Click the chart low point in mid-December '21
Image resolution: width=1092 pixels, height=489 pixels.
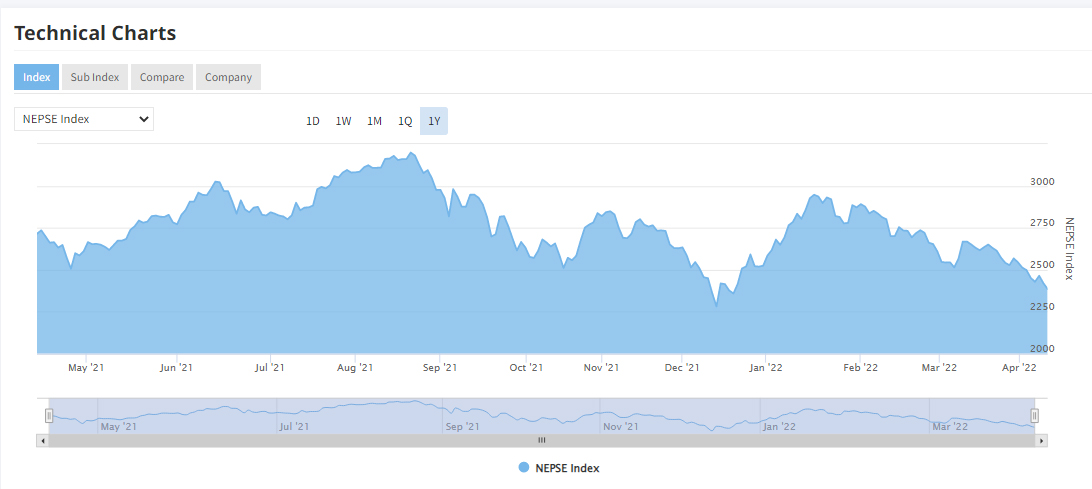(716, 305)
